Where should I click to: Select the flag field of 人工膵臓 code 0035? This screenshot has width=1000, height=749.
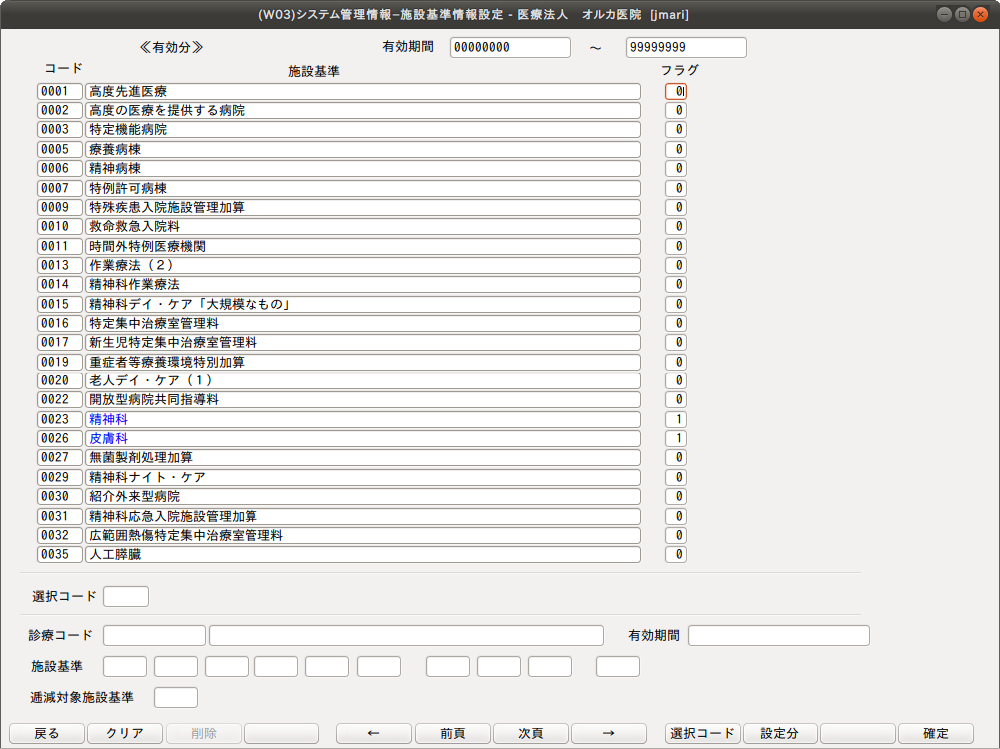(x=674, y=554)
